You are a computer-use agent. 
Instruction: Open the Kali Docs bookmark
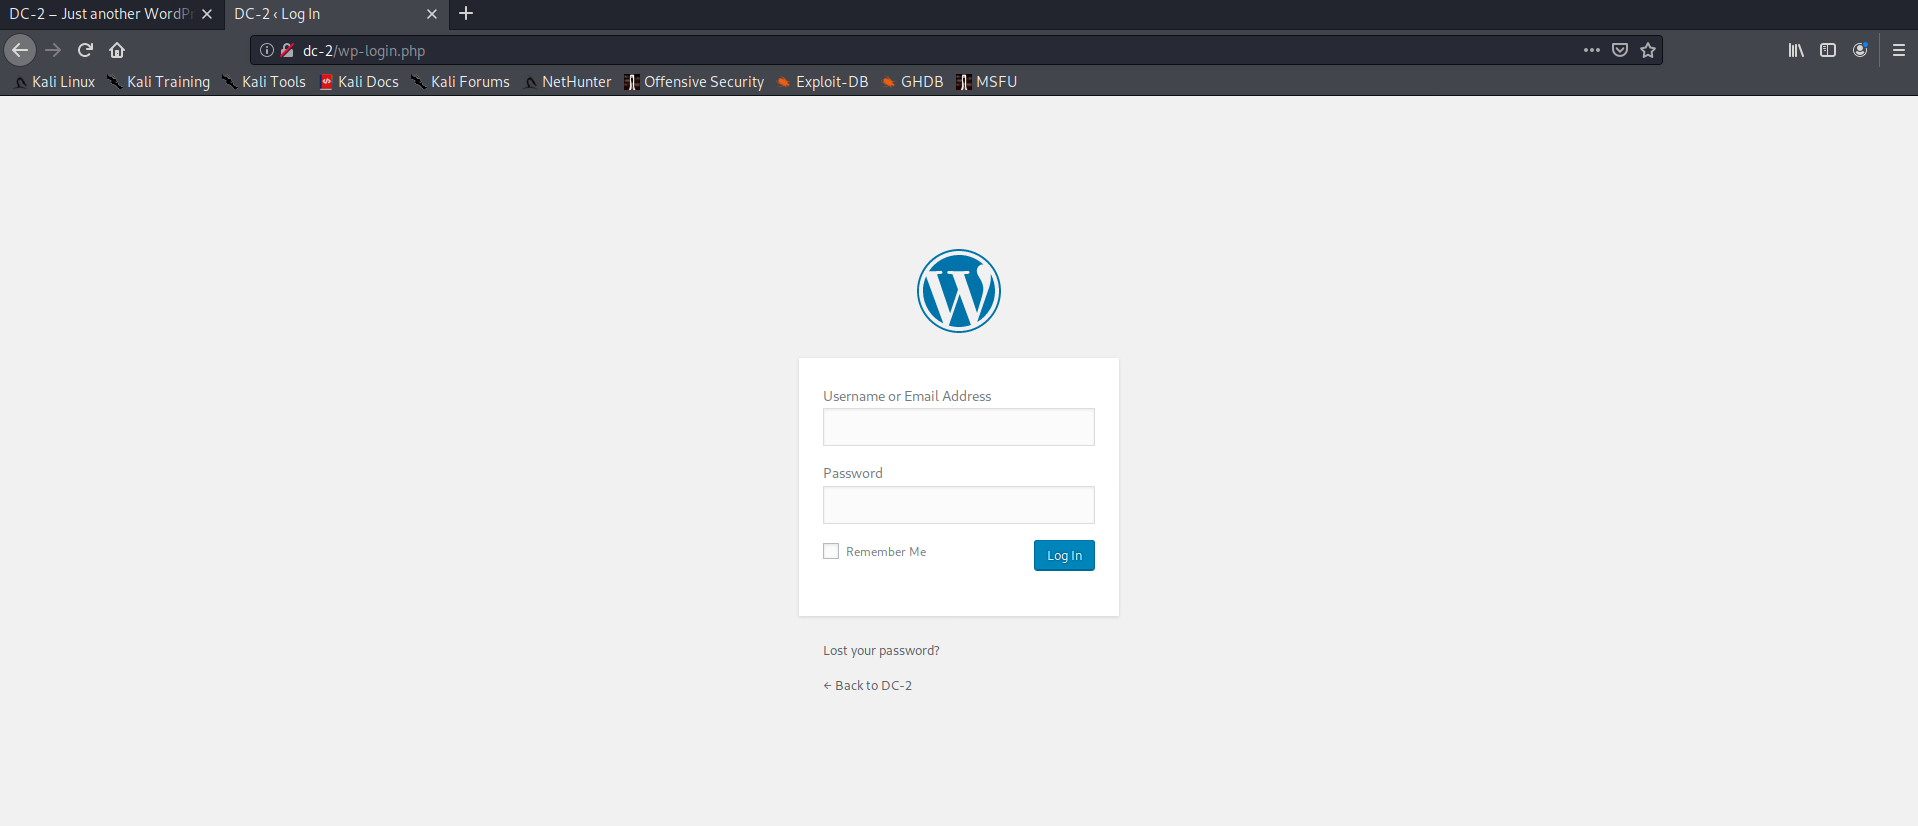360,82
